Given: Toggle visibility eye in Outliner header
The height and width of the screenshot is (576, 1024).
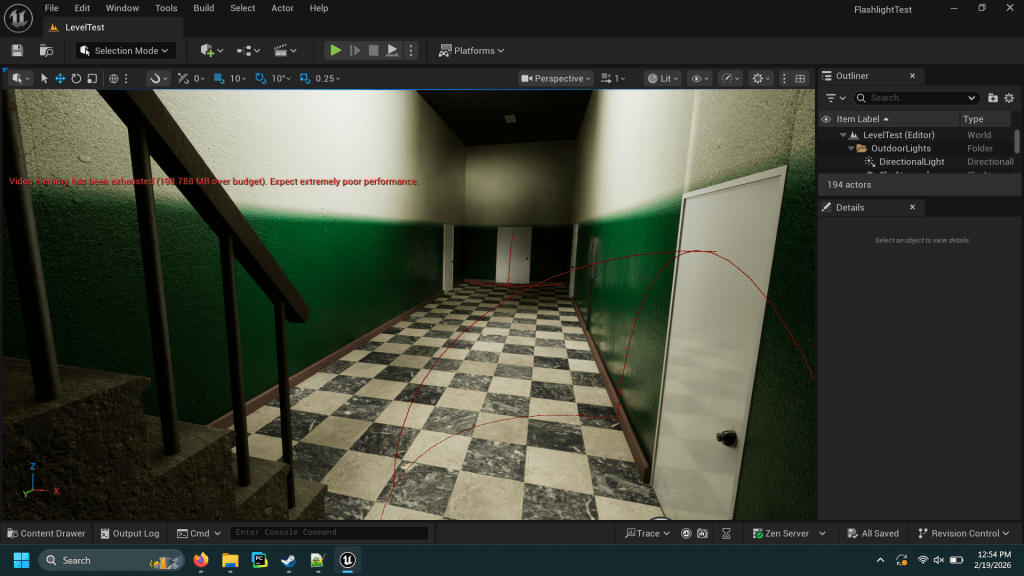Looking at the screenshot, I should pyautogui.click(x=826, y=119).
